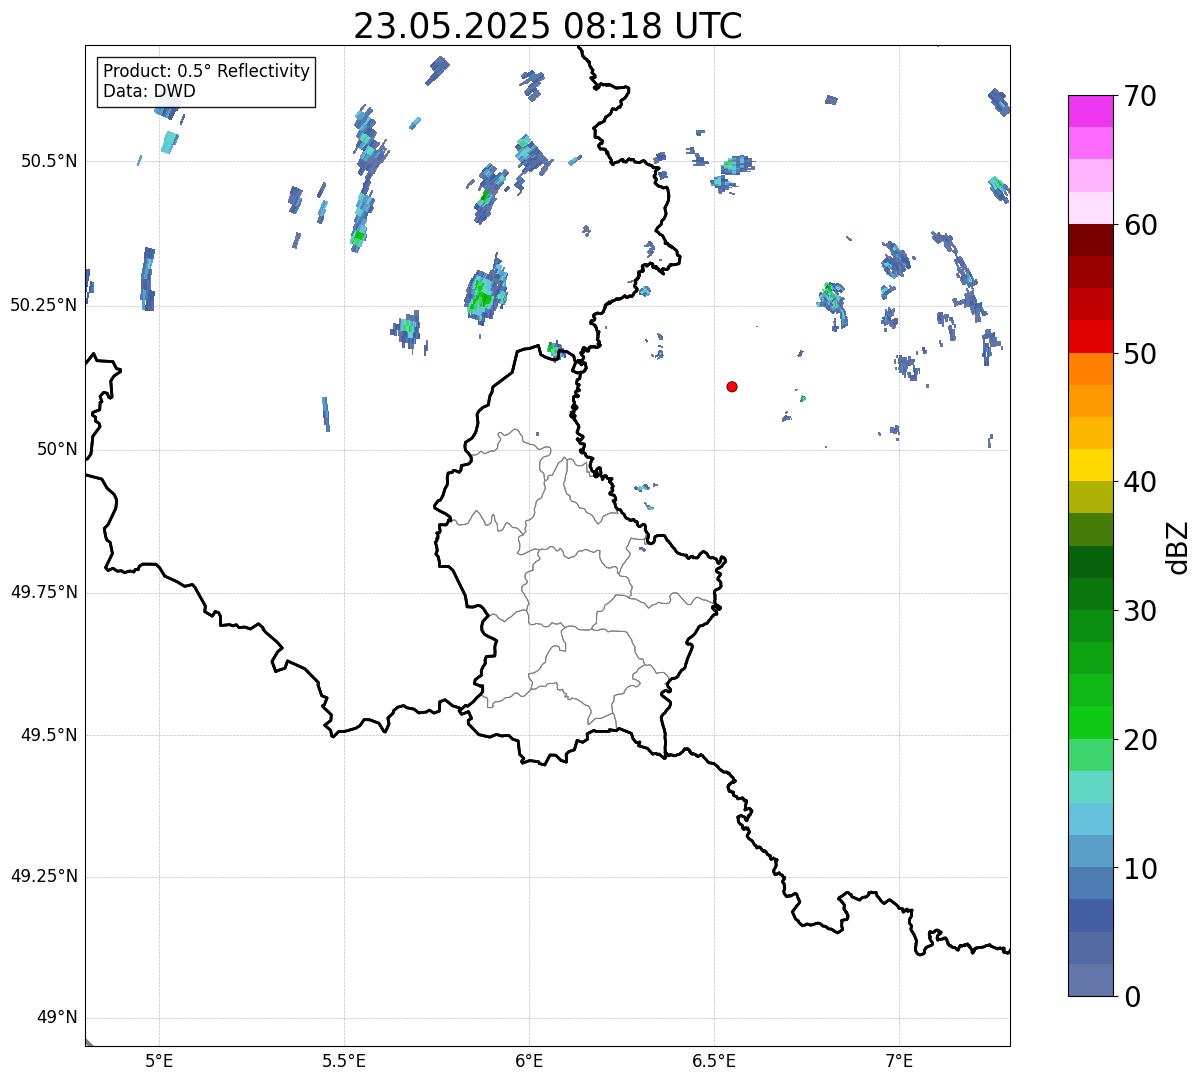The width and height of the screenshot is (1202, 1081).
Task: Click the 50.5°N latitude label
Action: point(49,161)
